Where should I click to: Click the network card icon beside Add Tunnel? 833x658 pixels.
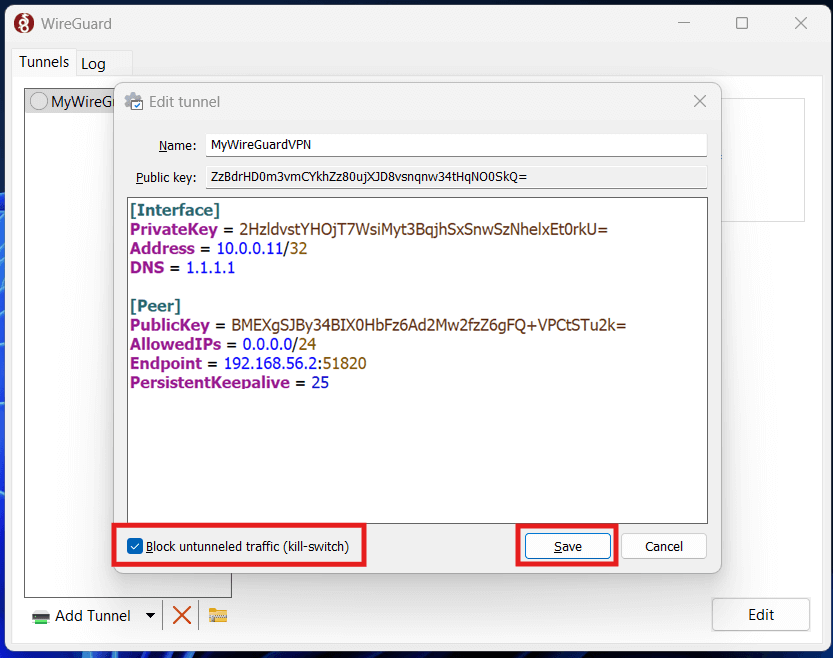(41, 616)
